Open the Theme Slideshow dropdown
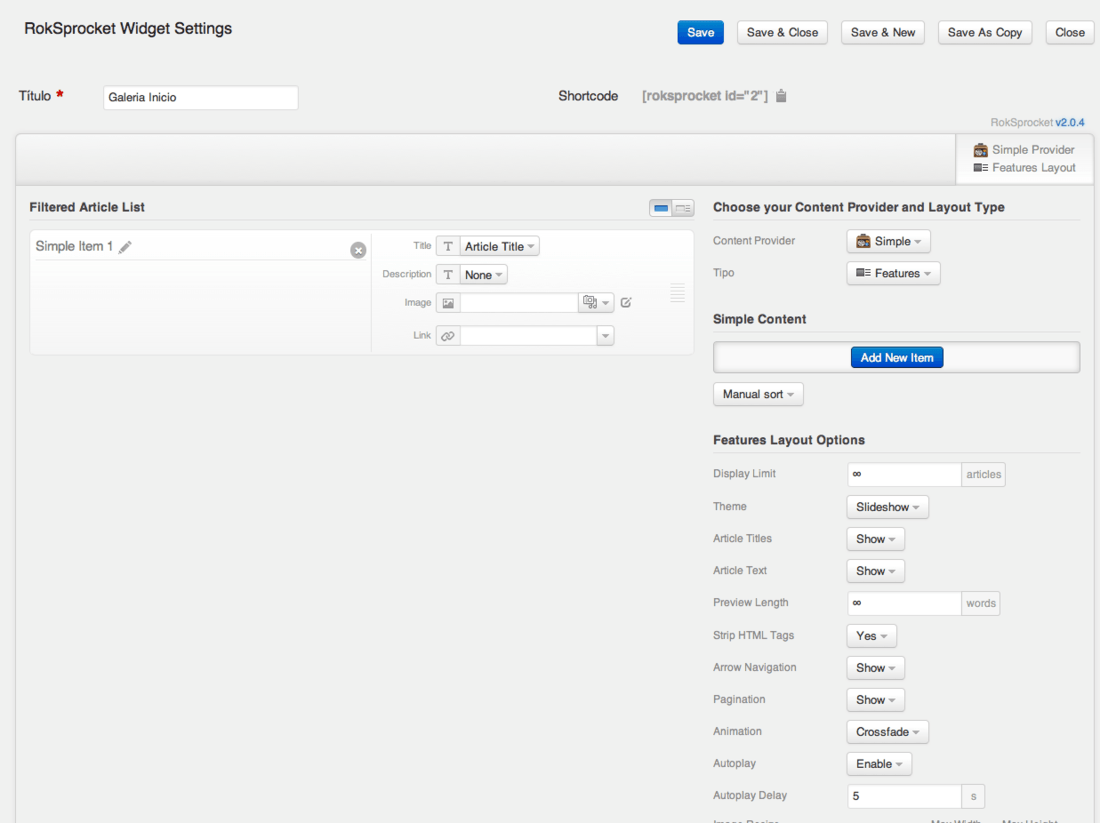 pyautogui.click(x=887, y=507)
